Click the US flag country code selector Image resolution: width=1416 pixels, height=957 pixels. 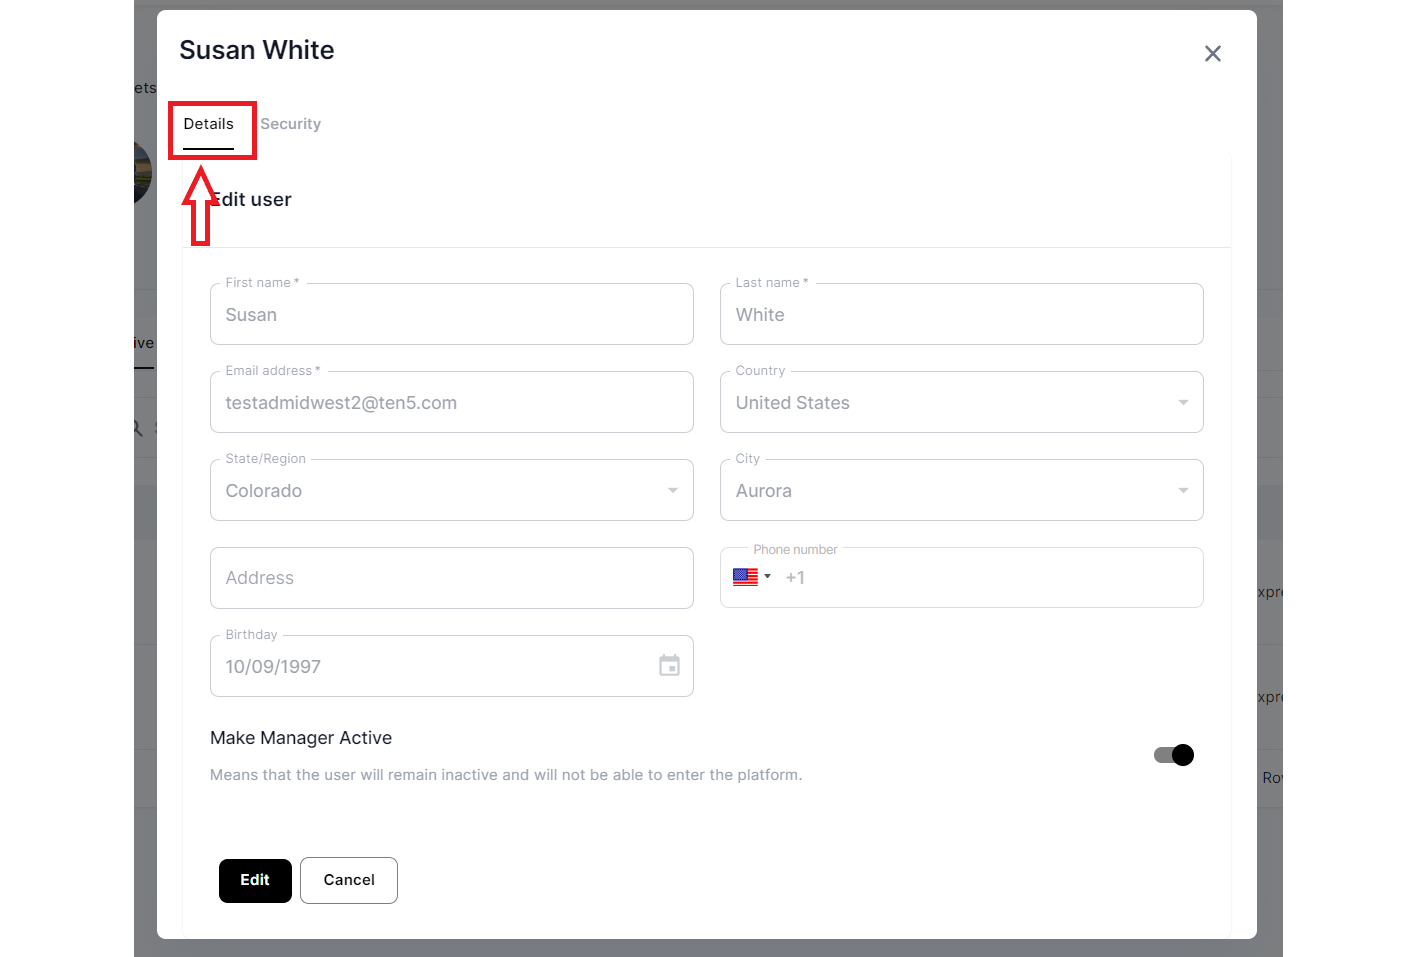click(746, 577)
